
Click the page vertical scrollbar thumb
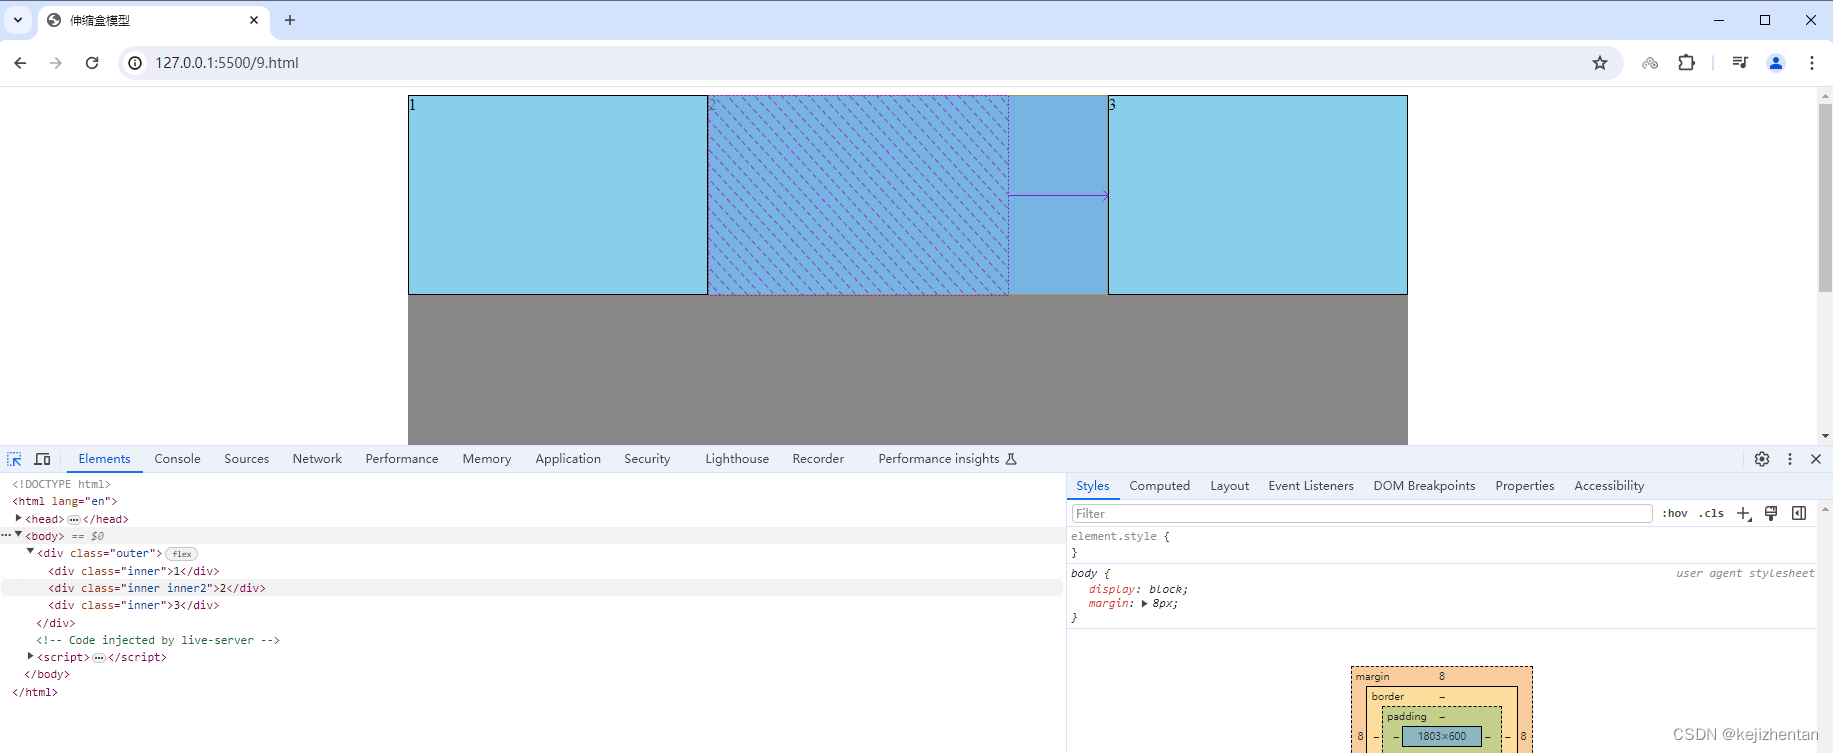coord(1825,197)
